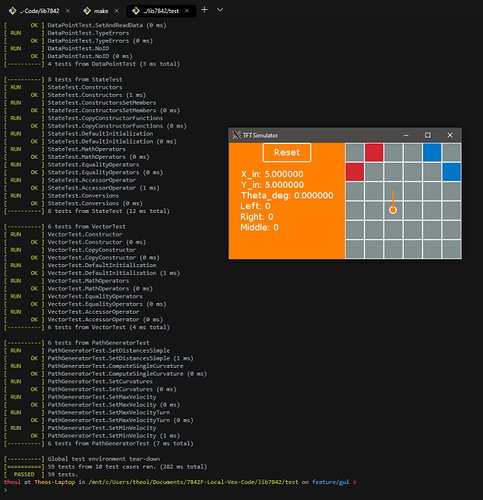Switch to the make terminal tab
This screenshot has height=500, width=483.
coord(101,11)
